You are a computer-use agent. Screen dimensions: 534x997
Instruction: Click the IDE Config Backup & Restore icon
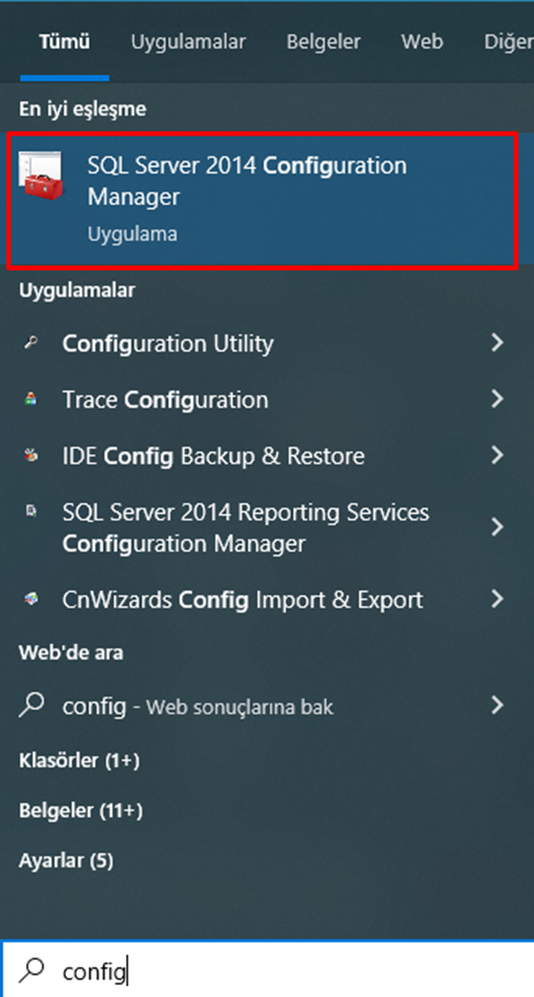point(31,455)
